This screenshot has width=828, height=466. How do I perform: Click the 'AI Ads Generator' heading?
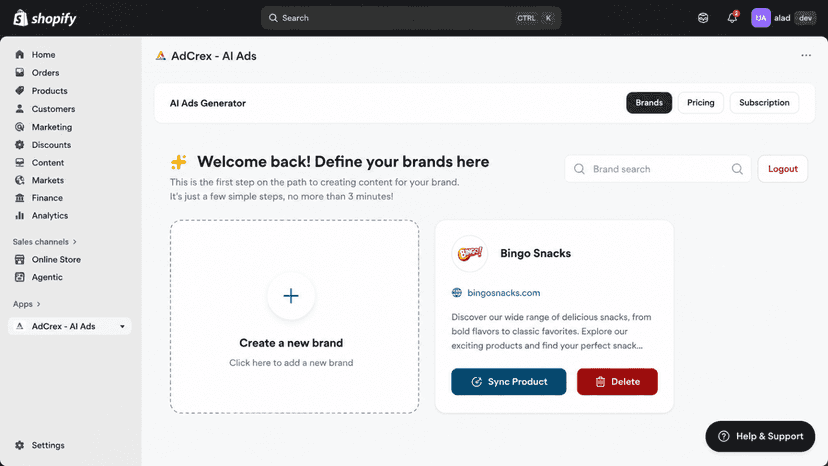point(208,103)
